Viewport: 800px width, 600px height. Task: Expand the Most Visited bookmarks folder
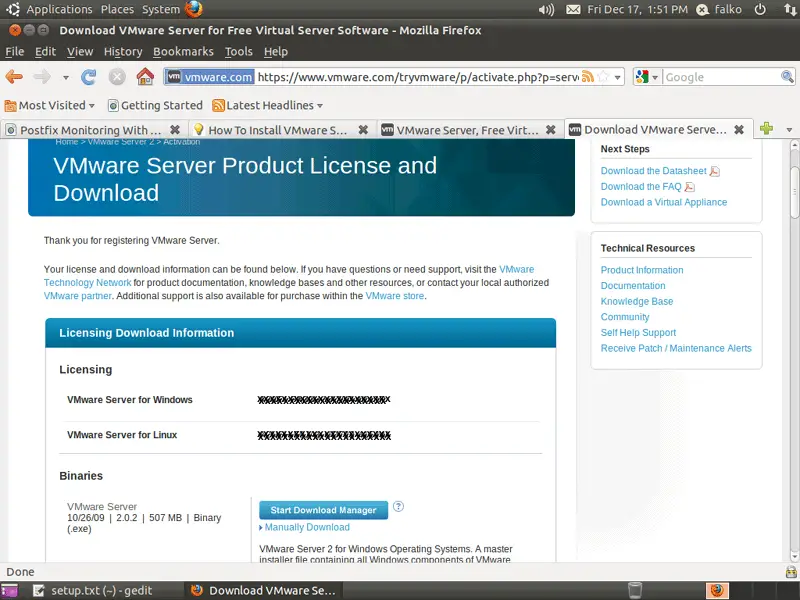pos(49,106)
